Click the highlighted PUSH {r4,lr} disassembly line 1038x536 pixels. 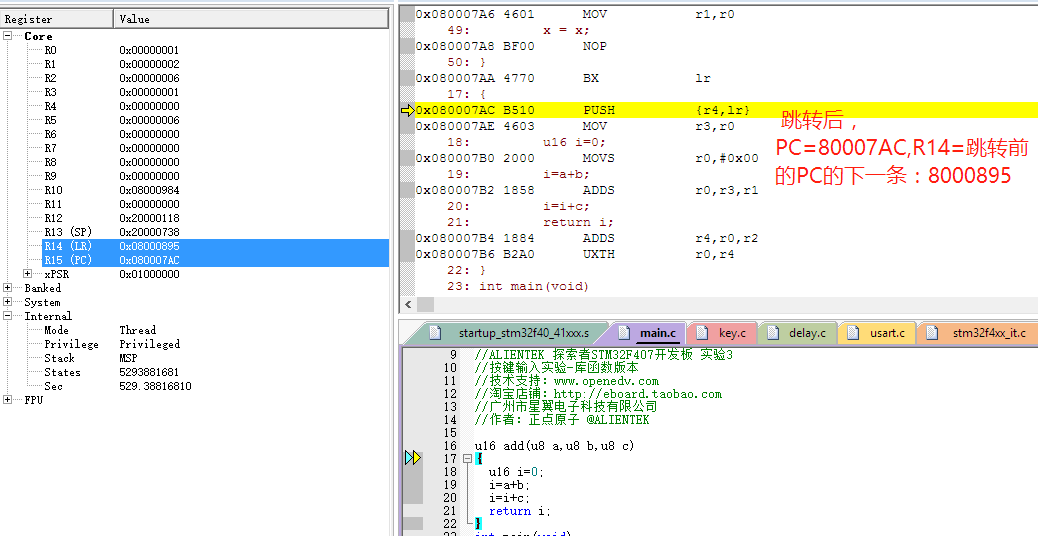tap(726, 110)
